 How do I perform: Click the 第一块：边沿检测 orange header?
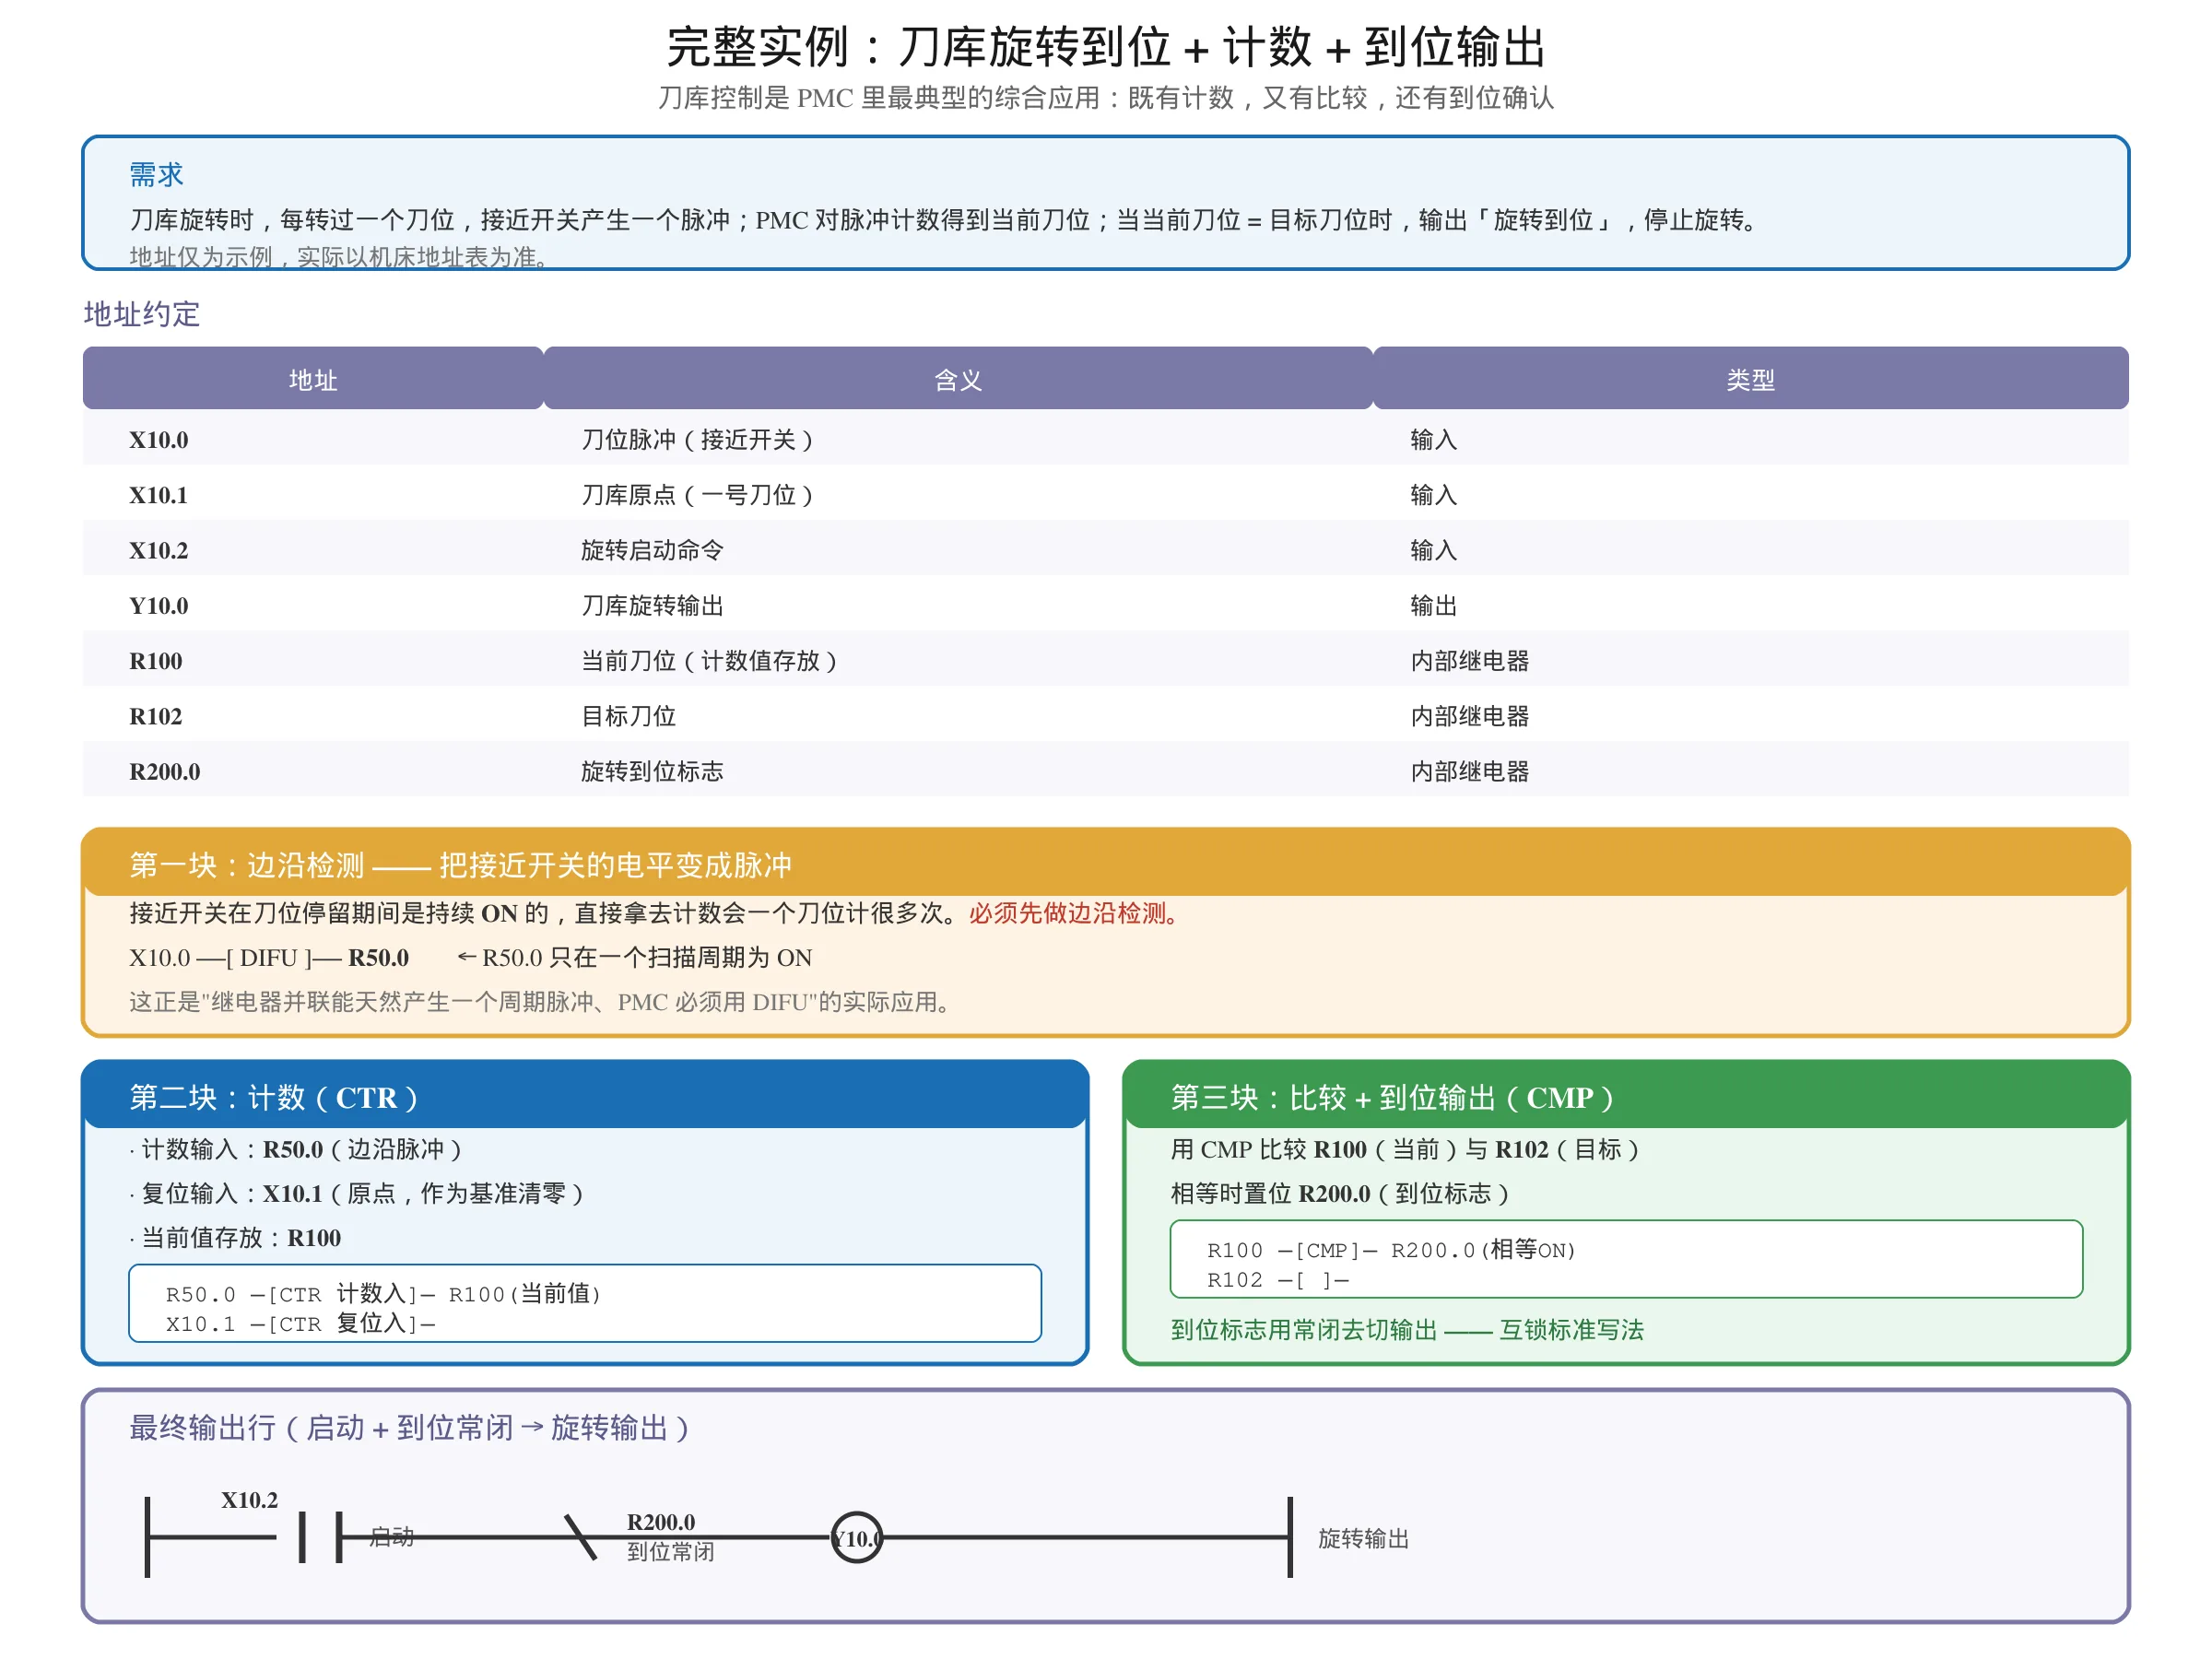pyautogui.click(x=1106, y=863)
